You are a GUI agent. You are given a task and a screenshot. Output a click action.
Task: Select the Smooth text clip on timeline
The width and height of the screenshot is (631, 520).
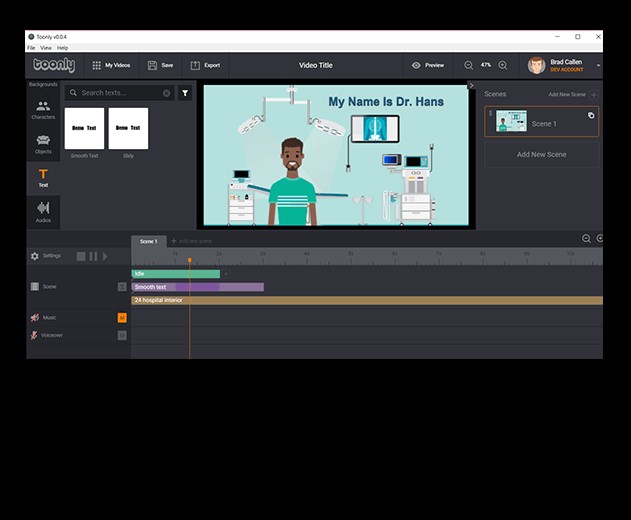(x=197, y=287)
